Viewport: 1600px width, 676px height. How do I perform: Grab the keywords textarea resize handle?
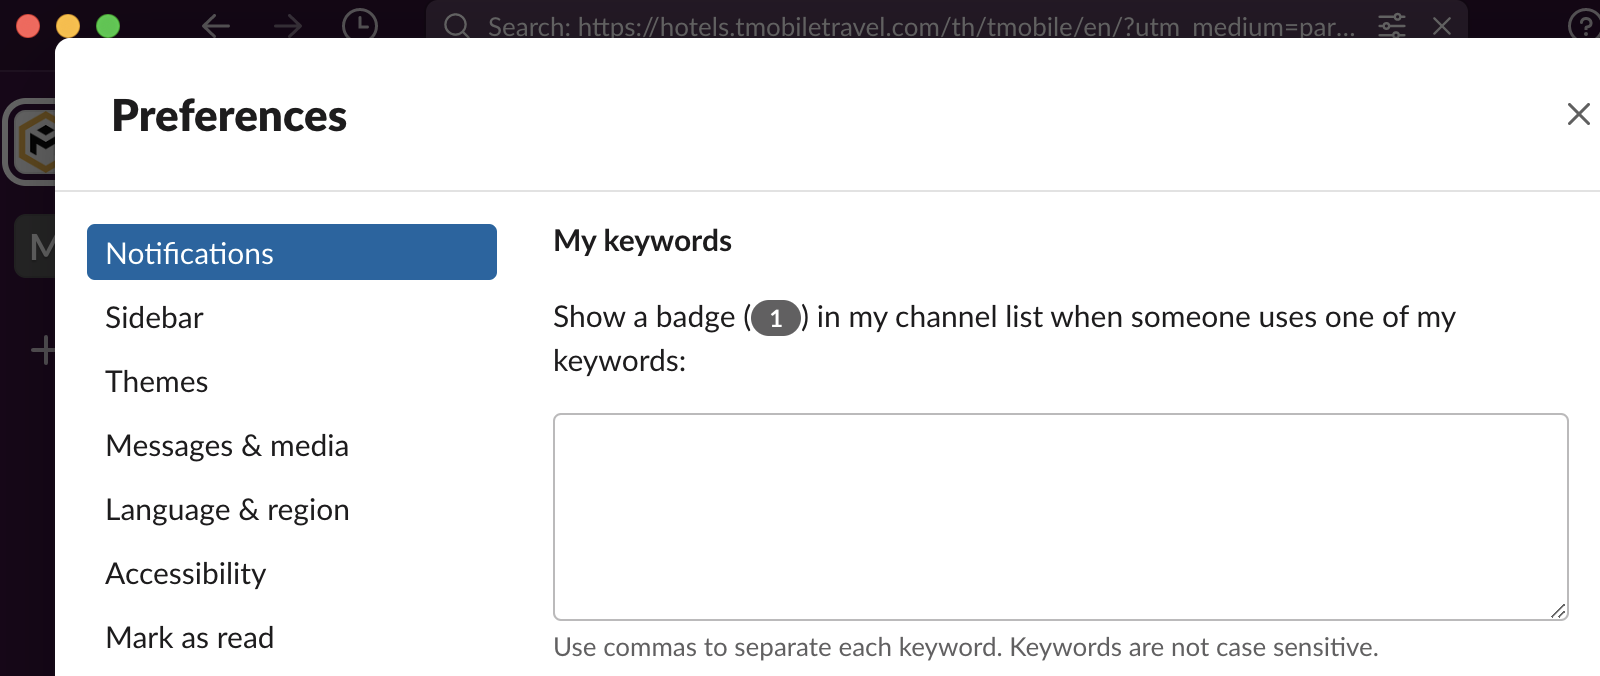pos(1558,610)
